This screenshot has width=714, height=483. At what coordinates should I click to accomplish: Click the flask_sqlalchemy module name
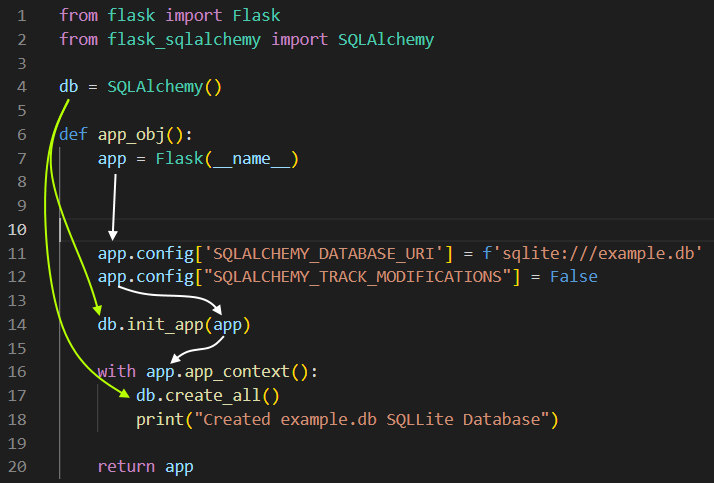(x=184, y=40)
